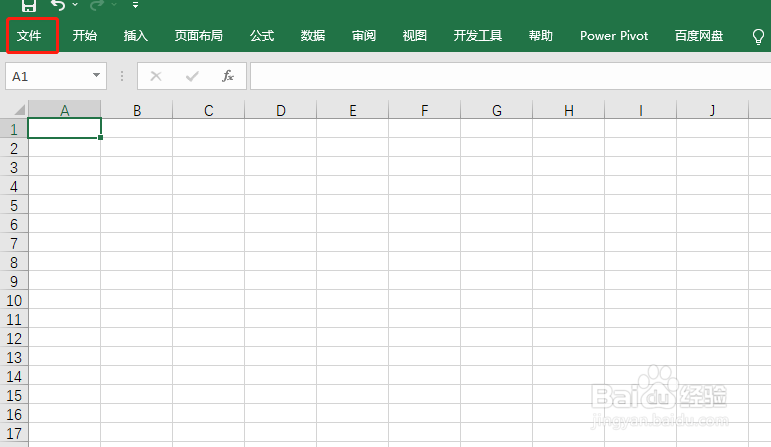
Task: Switch to the 页面布局 (Page Layout) tab
Action: (x=199, y=35)
